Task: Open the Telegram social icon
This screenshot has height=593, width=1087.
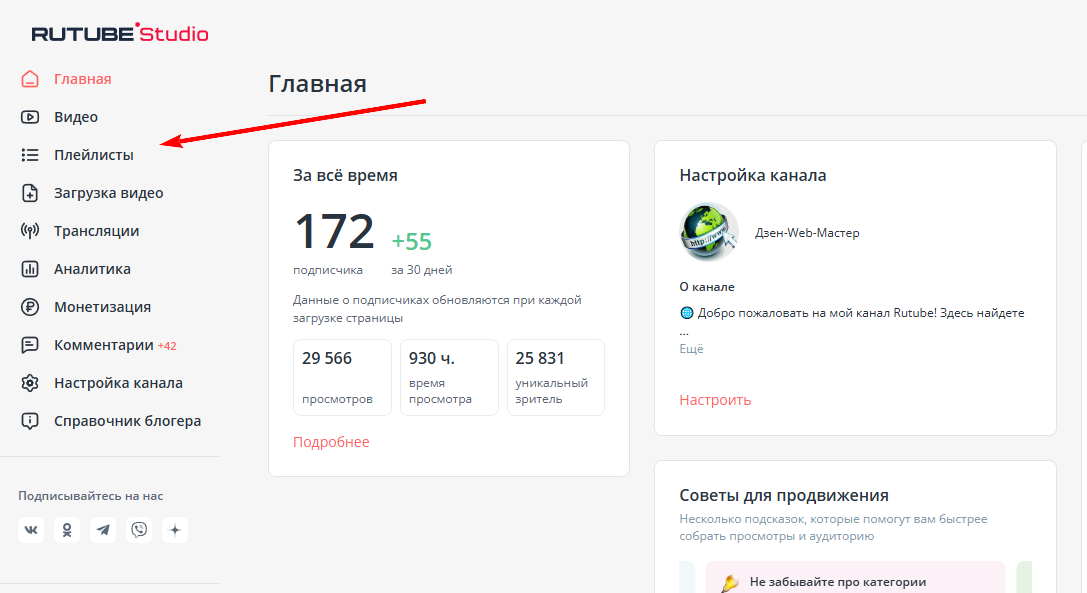Action: pyautogui.click(x=103, y=530)
